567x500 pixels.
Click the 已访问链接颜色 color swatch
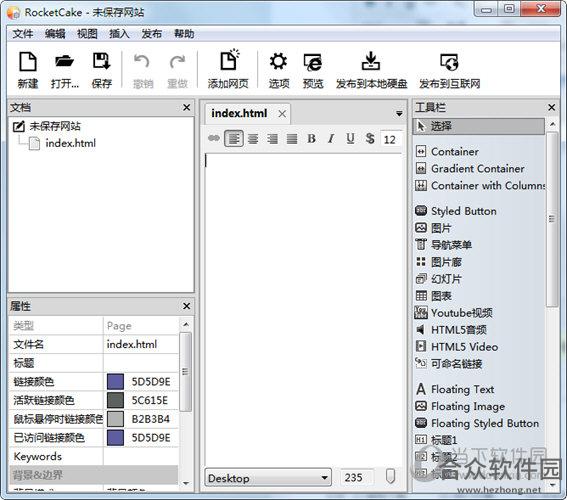(115, 438)
